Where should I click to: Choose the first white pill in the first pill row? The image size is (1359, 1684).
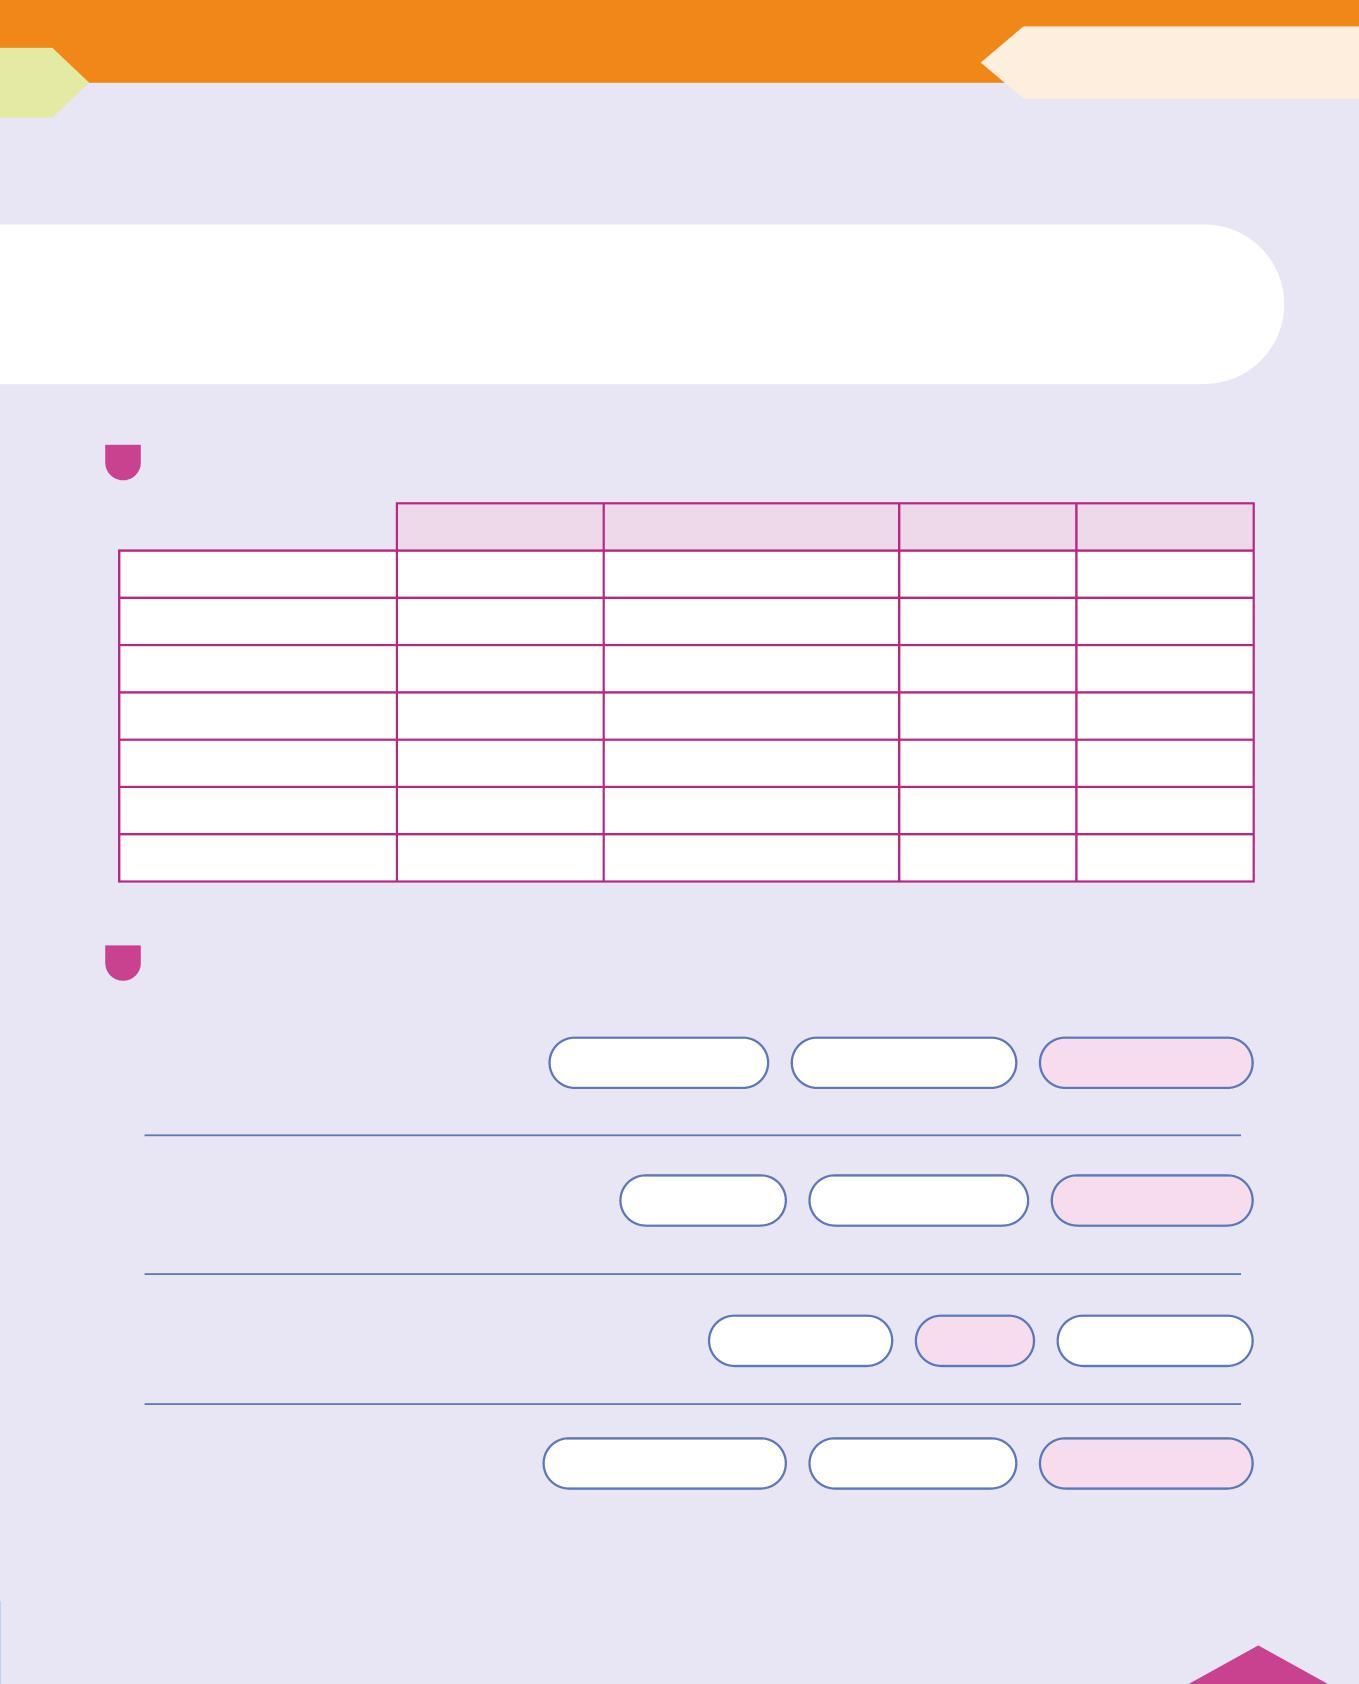pos(659,1063)
